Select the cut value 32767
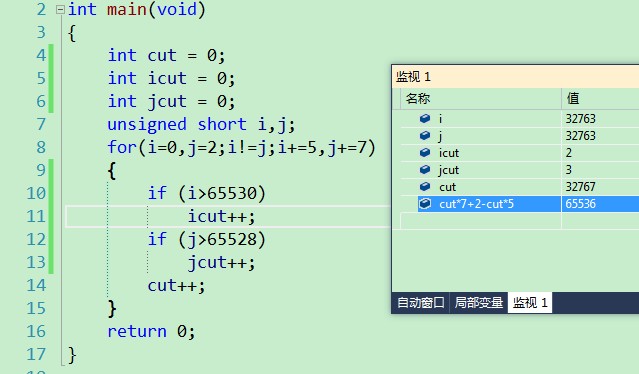Image resolution: width=639 pixels, height=374 pixels. pos(580,187)
